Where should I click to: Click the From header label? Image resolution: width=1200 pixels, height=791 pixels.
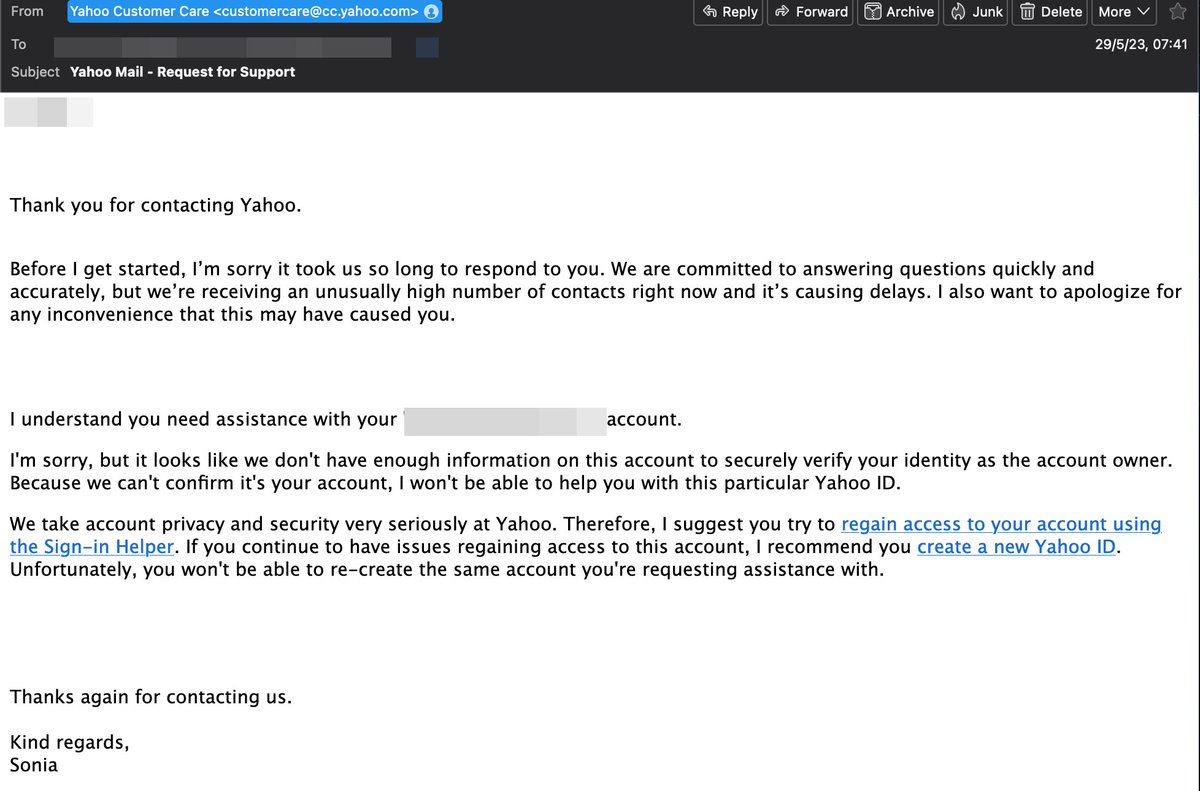pyautogui.click(x=27, y=11)
